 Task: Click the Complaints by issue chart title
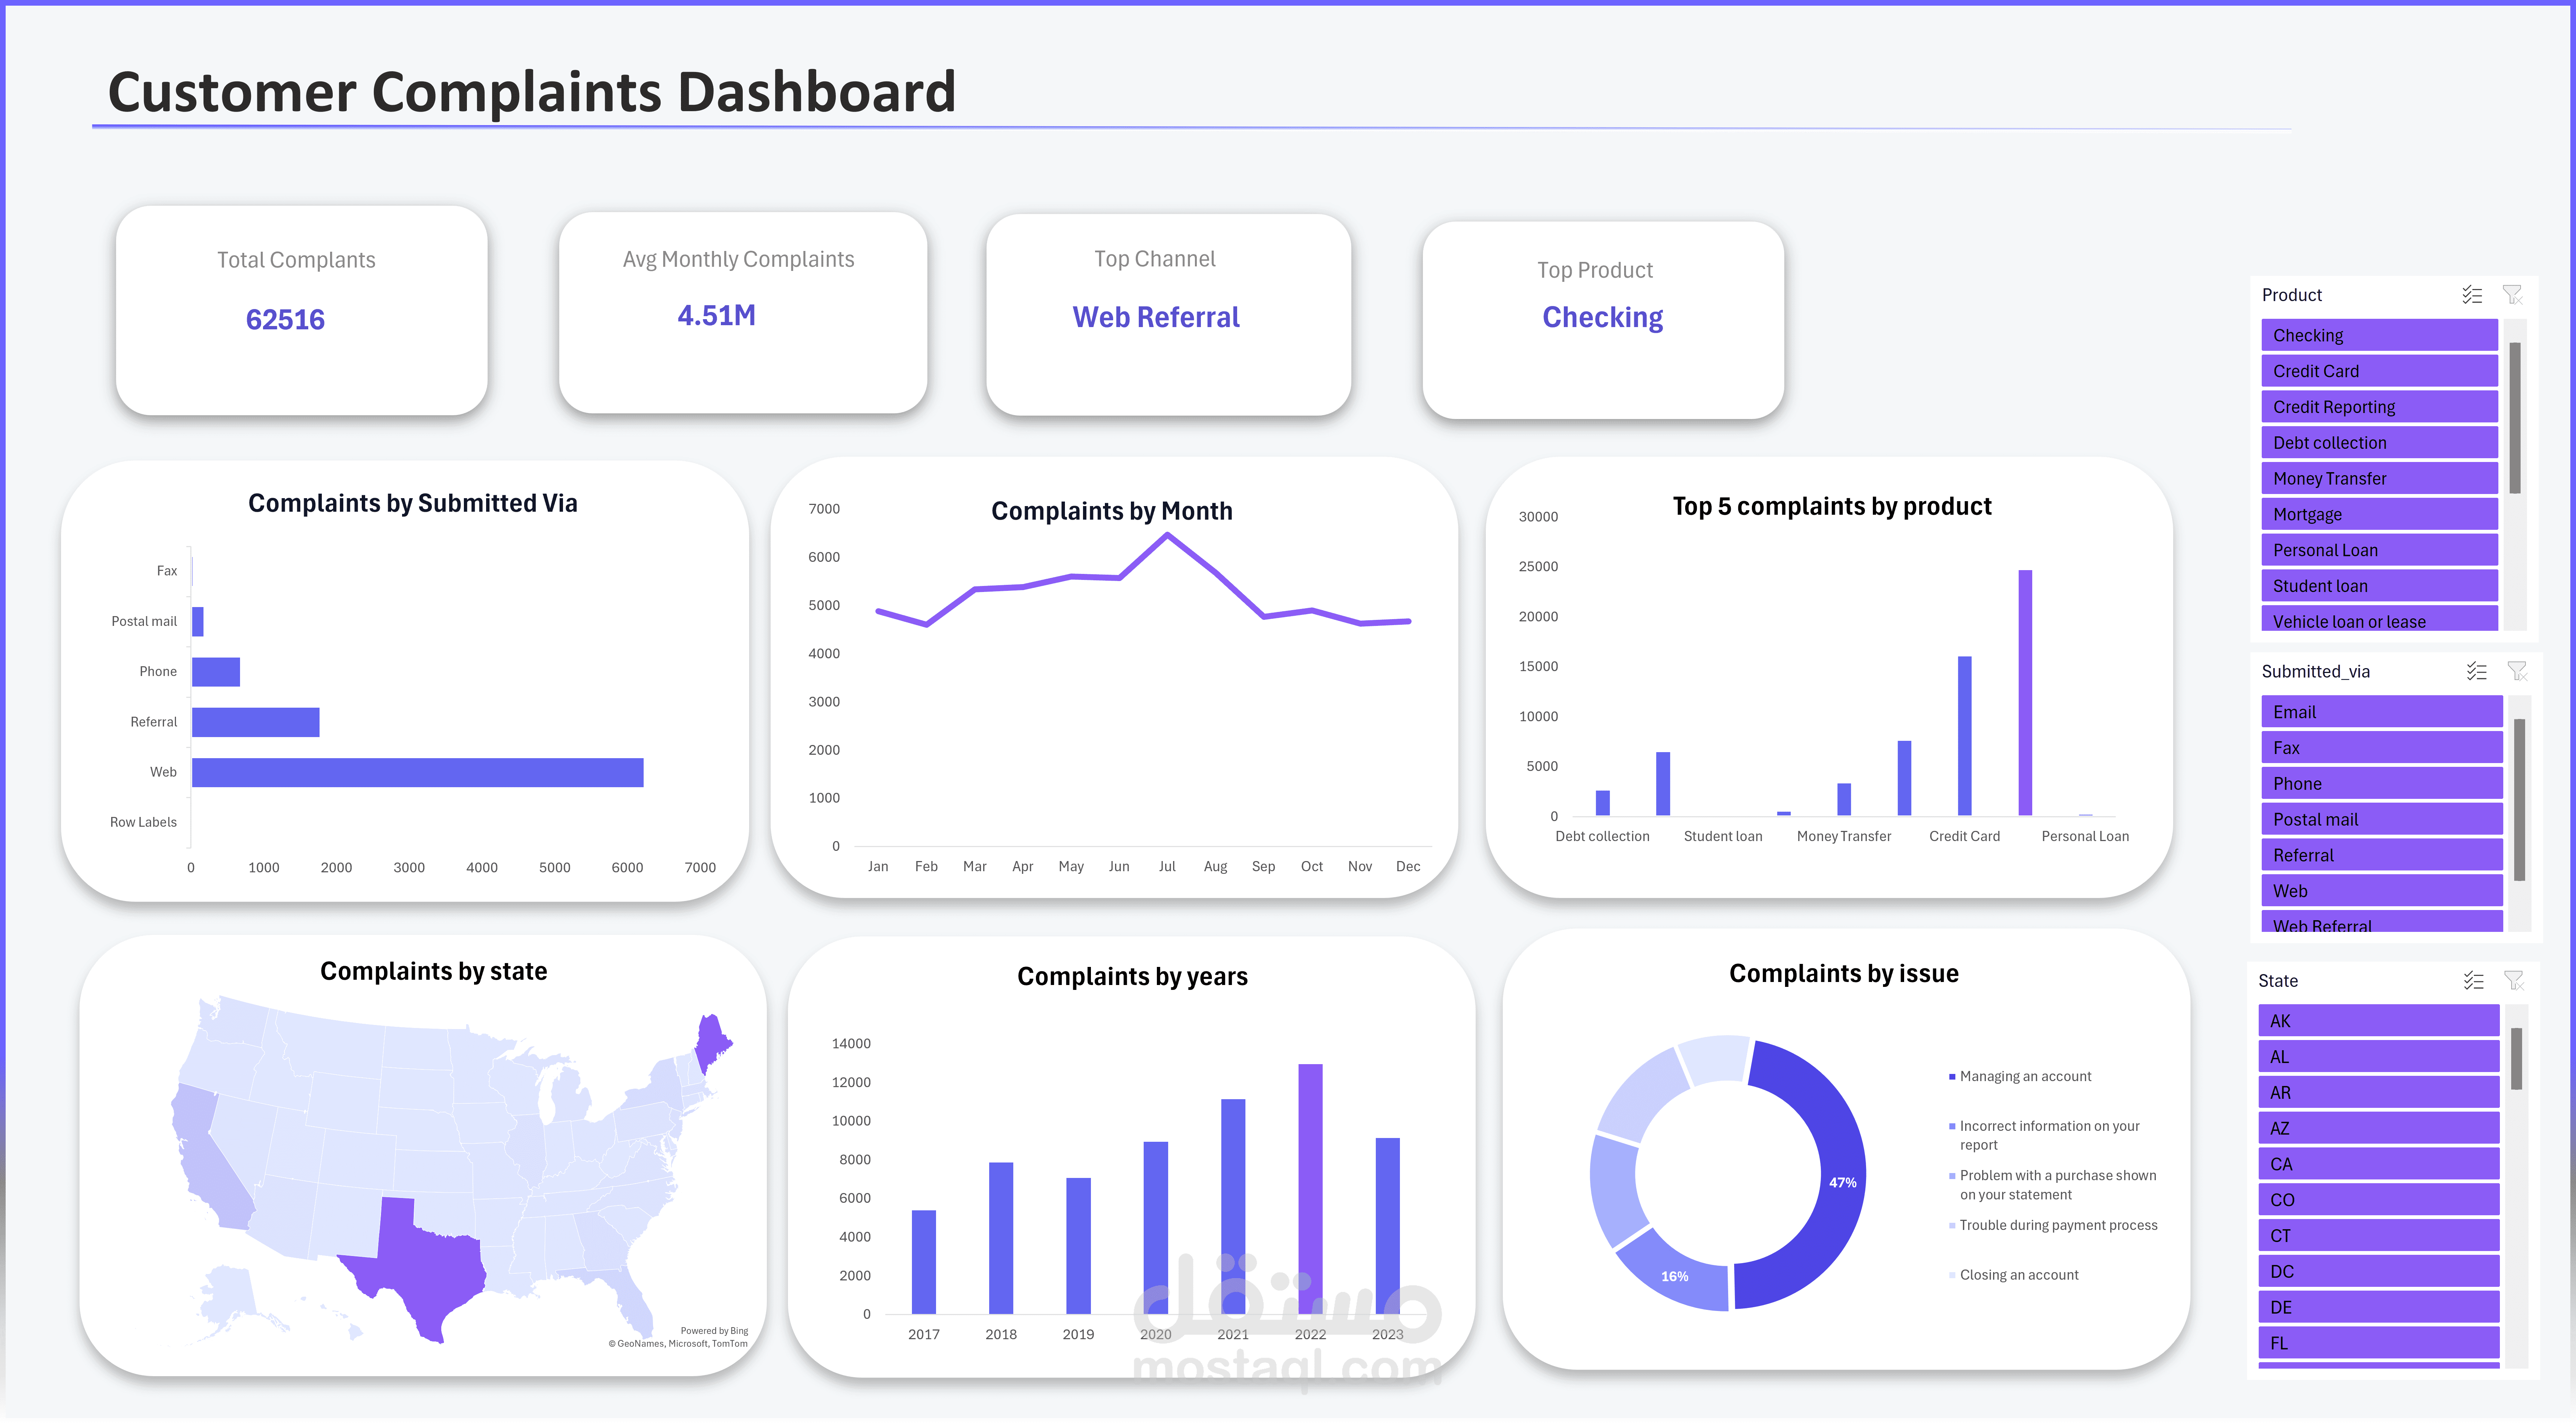[x=1843, y=974]
